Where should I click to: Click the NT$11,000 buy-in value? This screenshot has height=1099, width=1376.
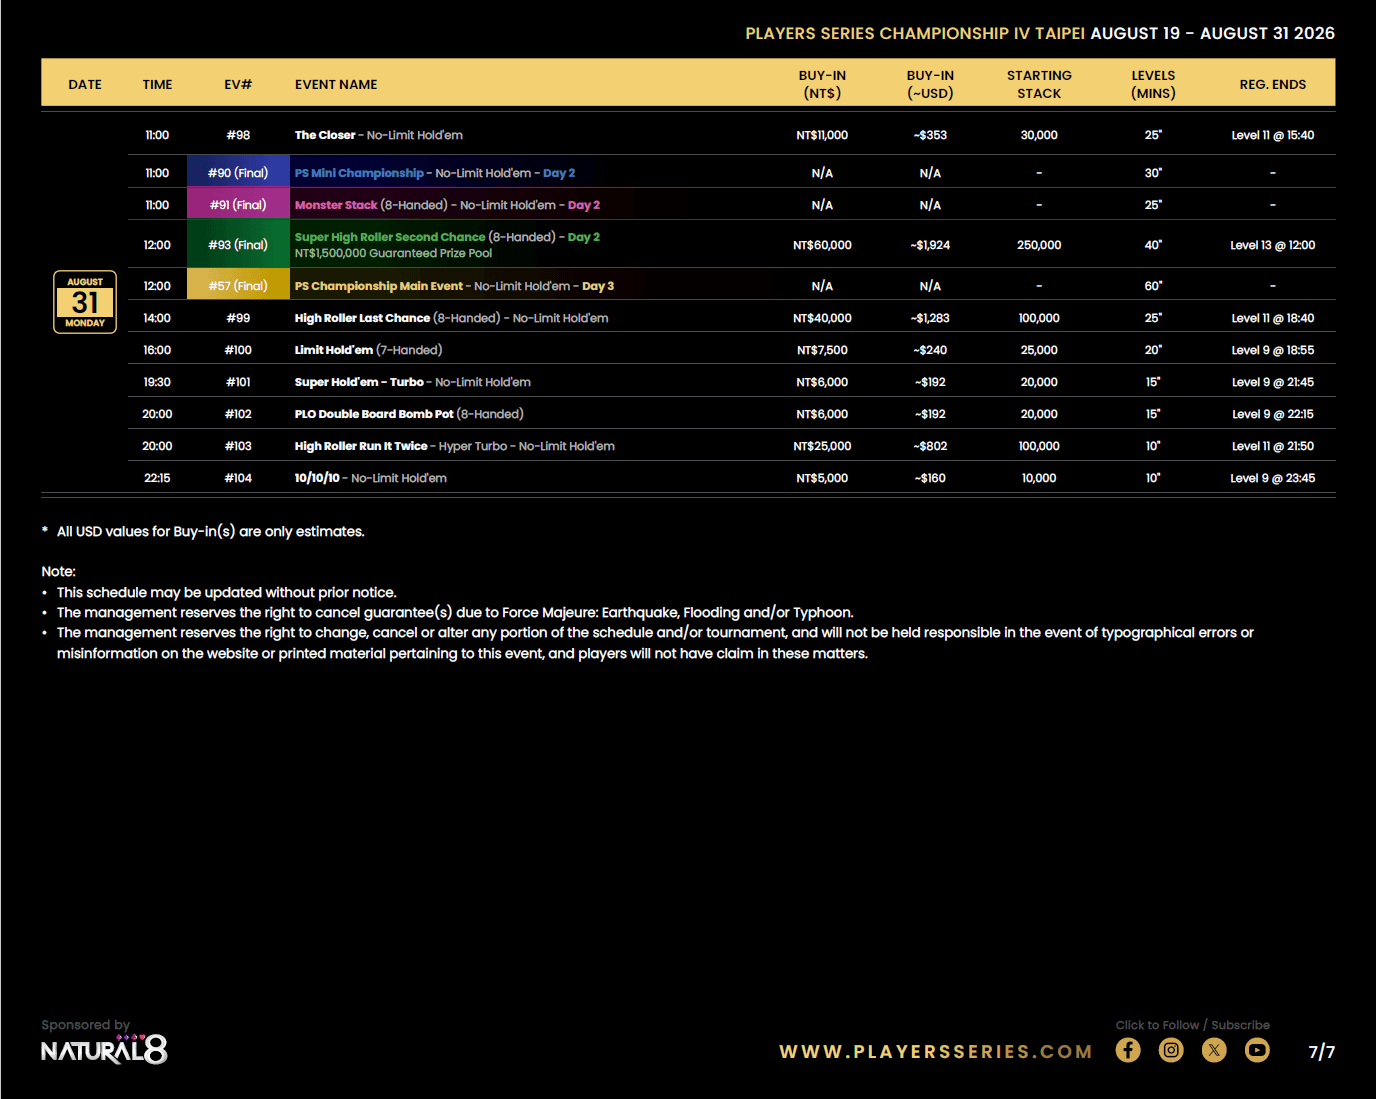[x=822, y=135]
